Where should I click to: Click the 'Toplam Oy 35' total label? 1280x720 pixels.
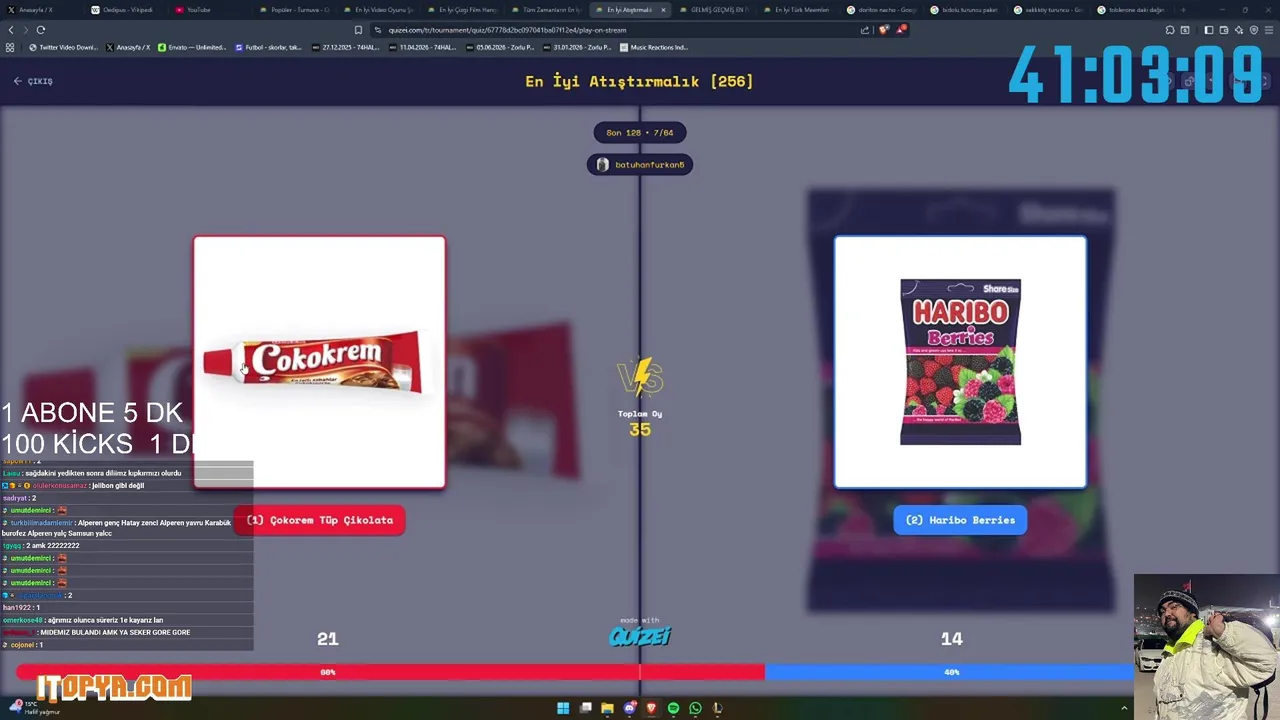(x=640, y=424)
